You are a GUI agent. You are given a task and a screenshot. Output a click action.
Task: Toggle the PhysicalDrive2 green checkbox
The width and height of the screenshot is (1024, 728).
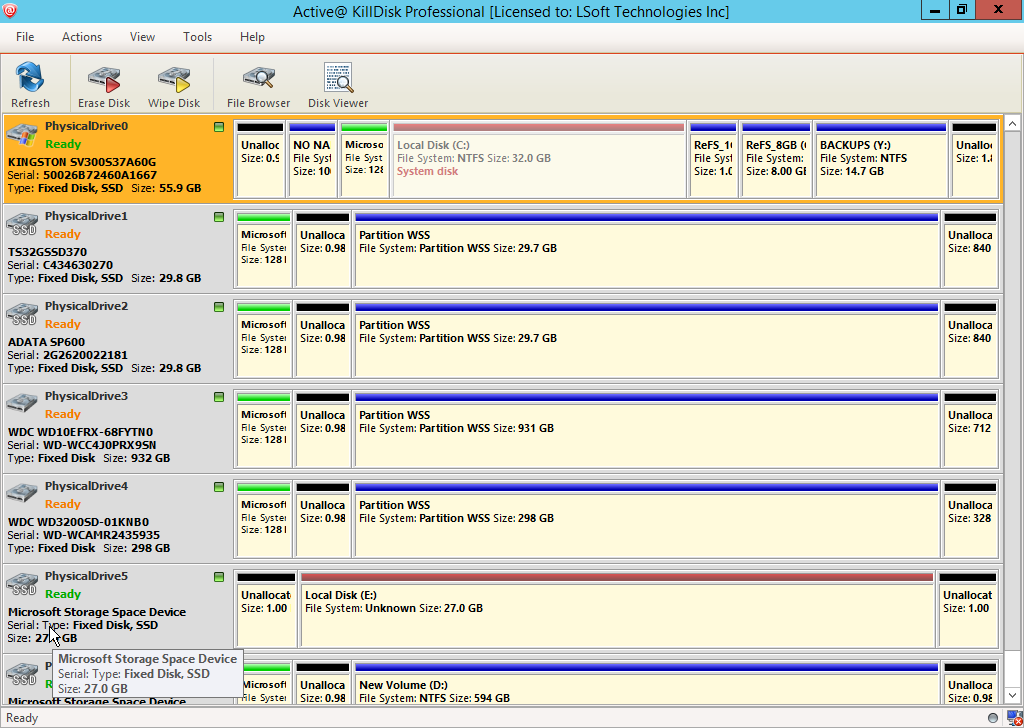click(219, 307)
